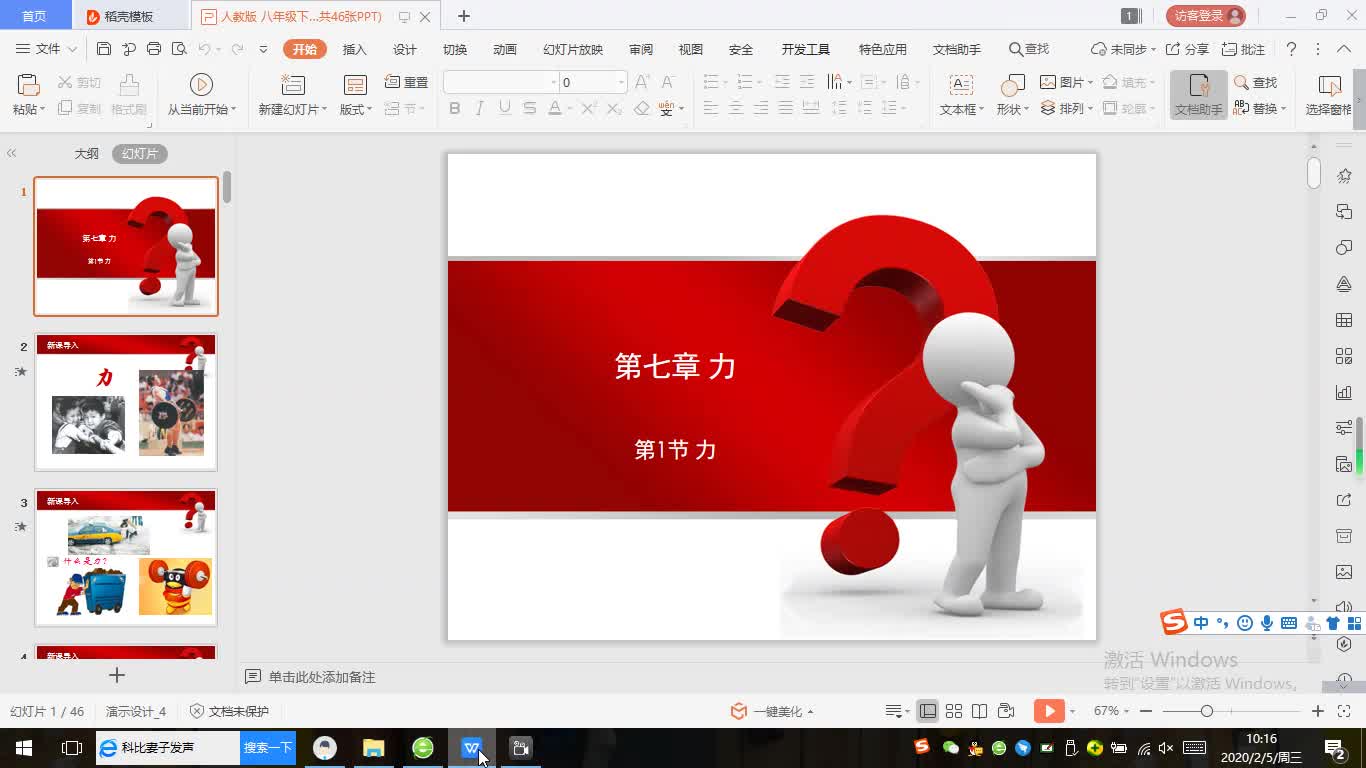Screen dimensions: 1366x768
Task: Click the Print icon
Action: [x=154, y=49]
